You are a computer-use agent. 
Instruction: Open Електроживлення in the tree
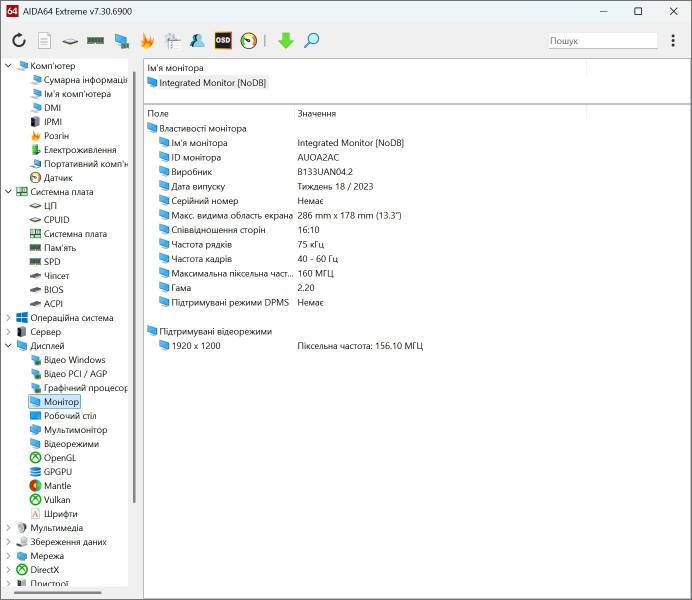click(74, 150)
